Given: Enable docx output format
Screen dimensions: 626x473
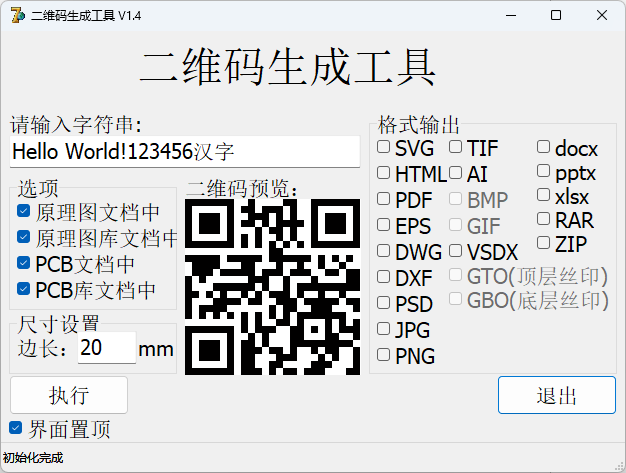Looking at the screenshot, I should [543, 147].
